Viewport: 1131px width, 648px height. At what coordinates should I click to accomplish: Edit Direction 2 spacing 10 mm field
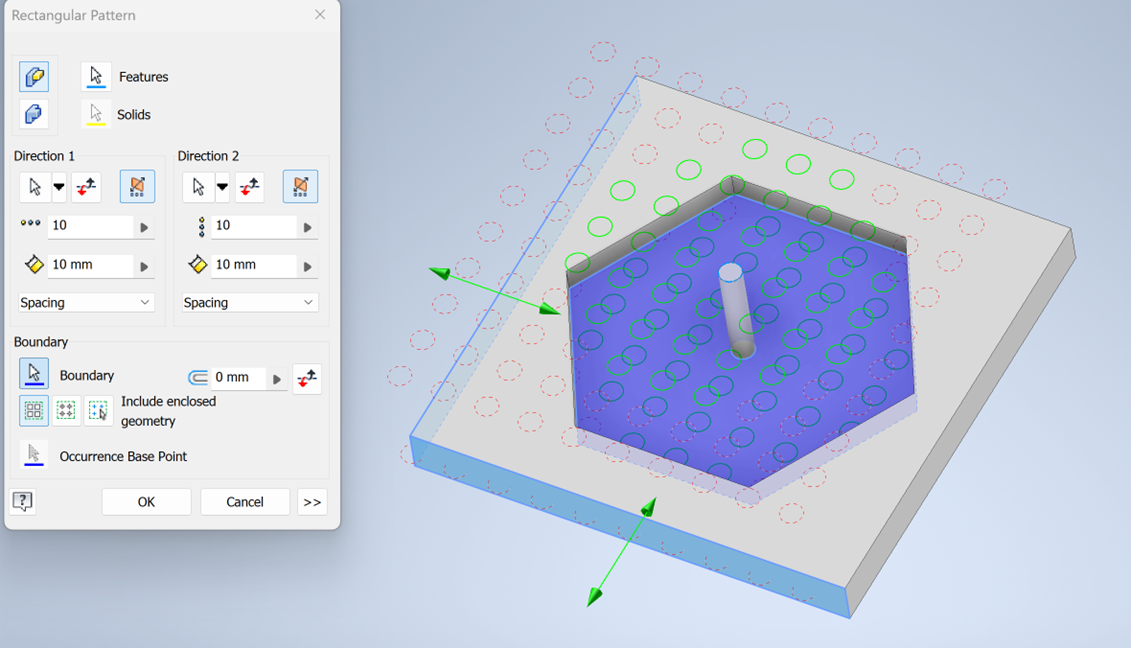[x=254, y=265]
